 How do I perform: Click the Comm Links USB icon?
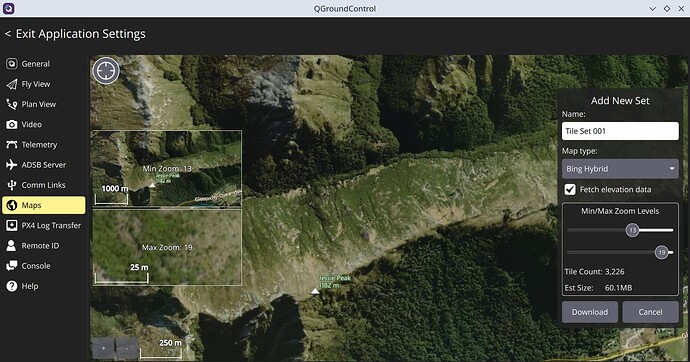pos(11,185)
